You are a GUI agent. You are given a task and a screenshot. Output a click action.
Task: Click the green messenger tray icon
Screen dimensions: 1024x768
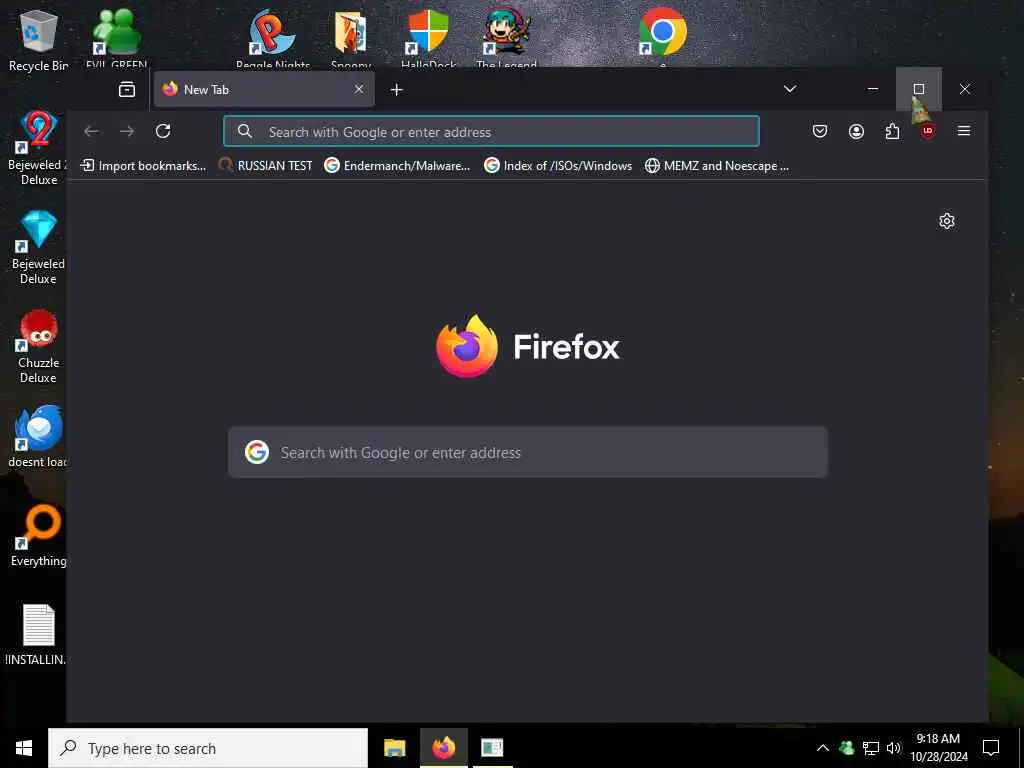[846, 748]
